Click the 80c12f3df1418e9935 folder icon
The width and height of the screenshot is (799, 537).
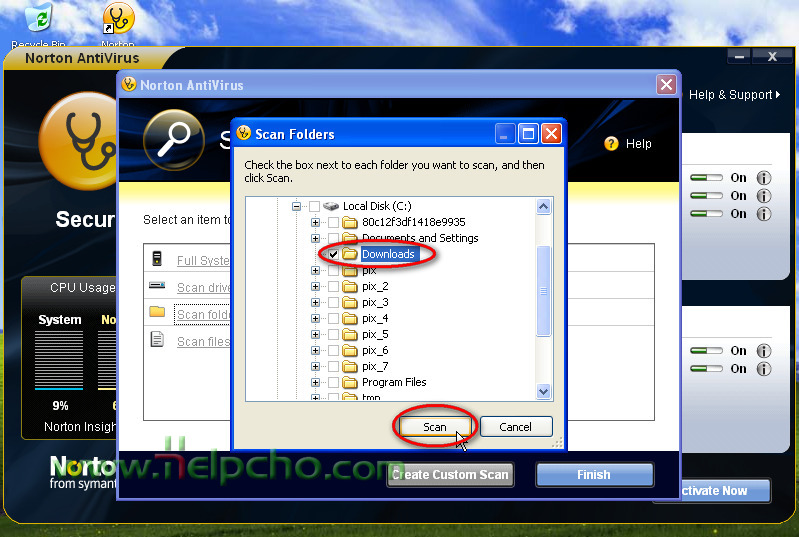tap(350, 222)
